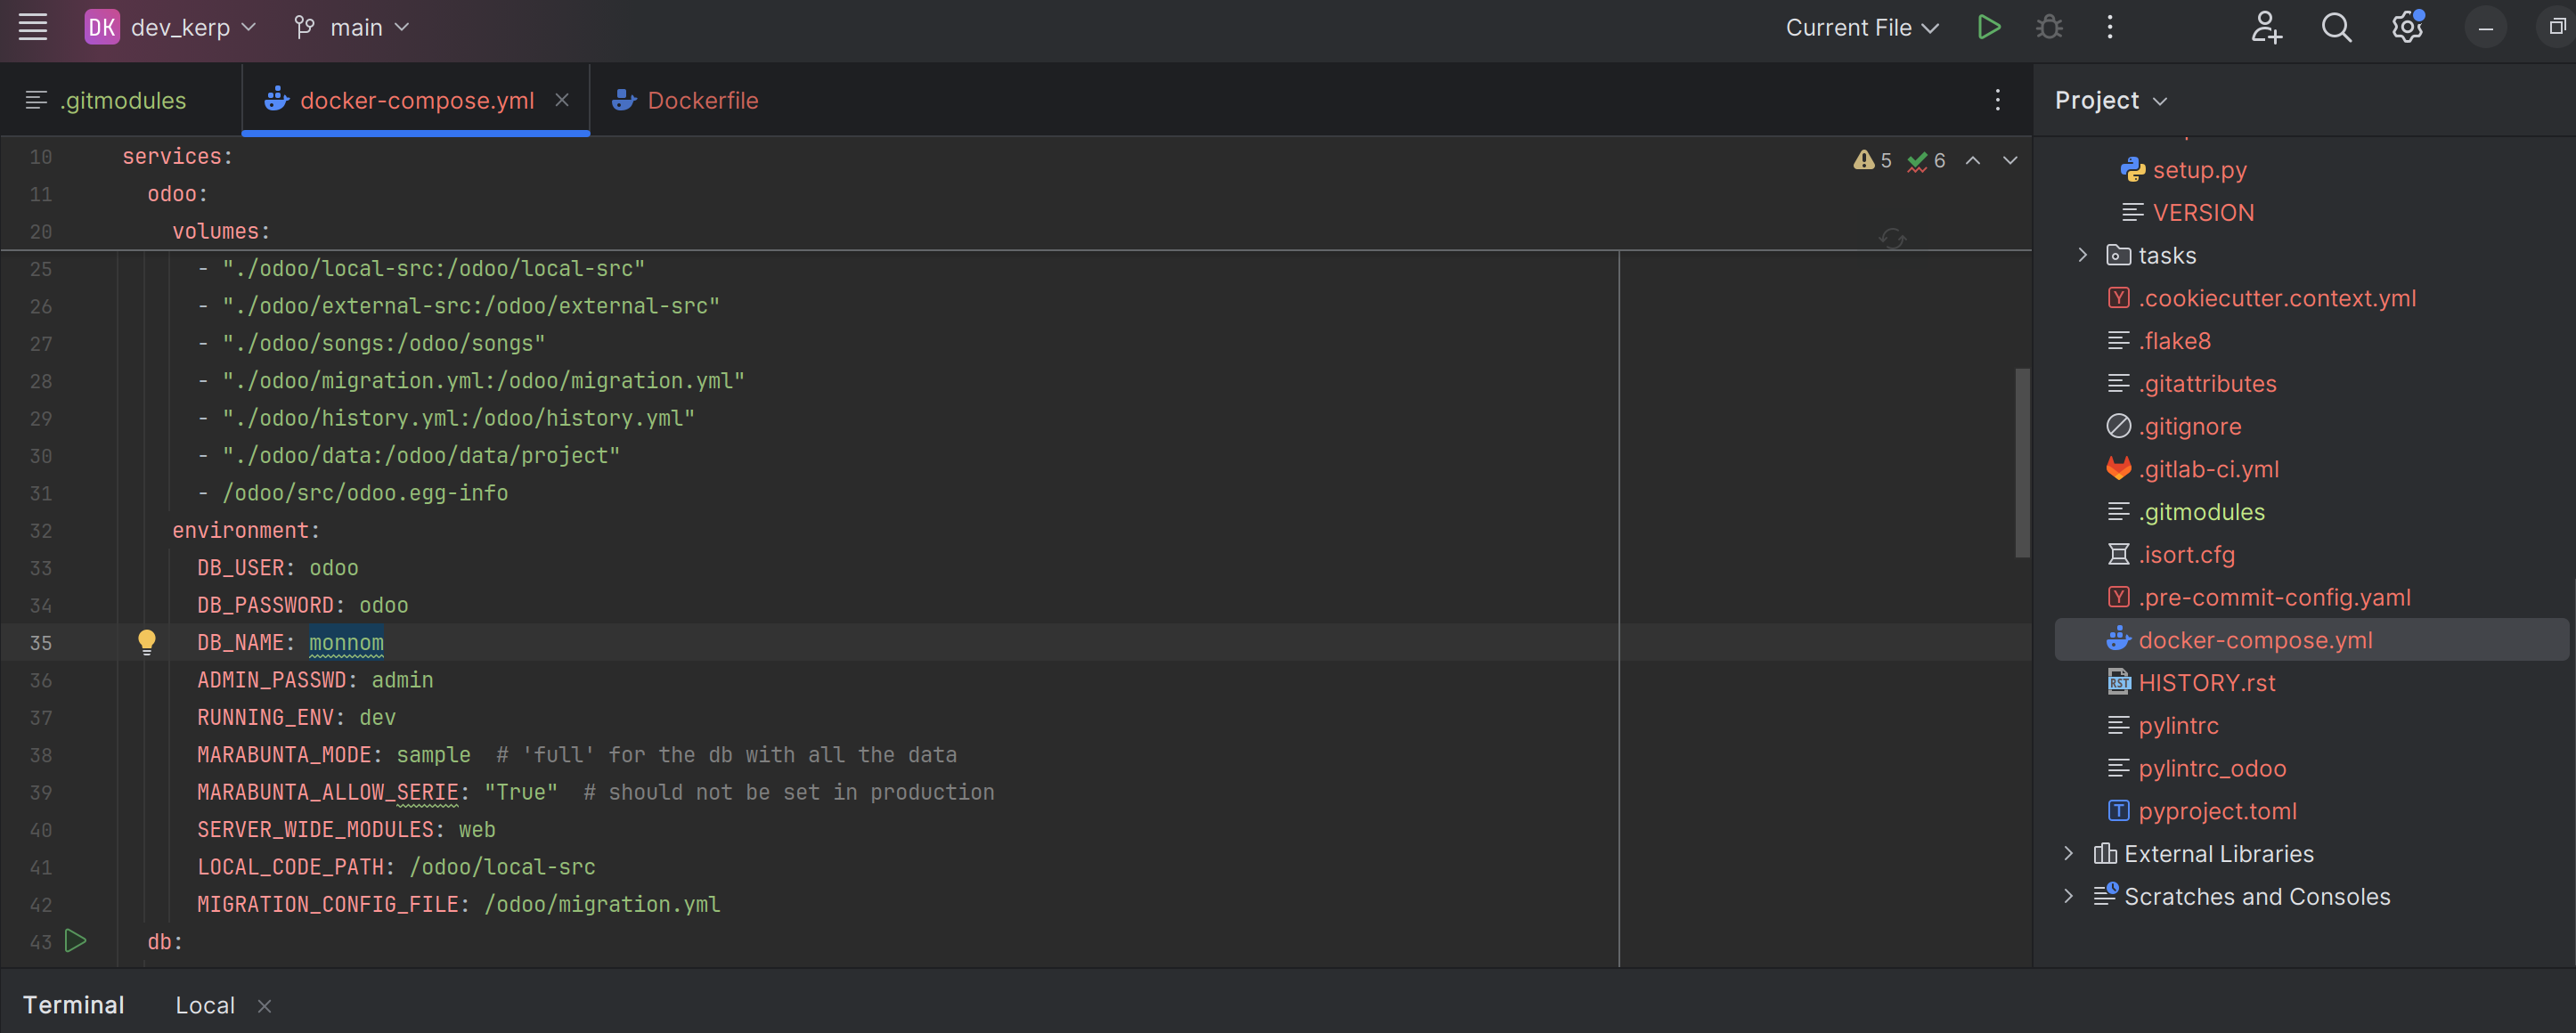Open the main hamburger menu

33,27
